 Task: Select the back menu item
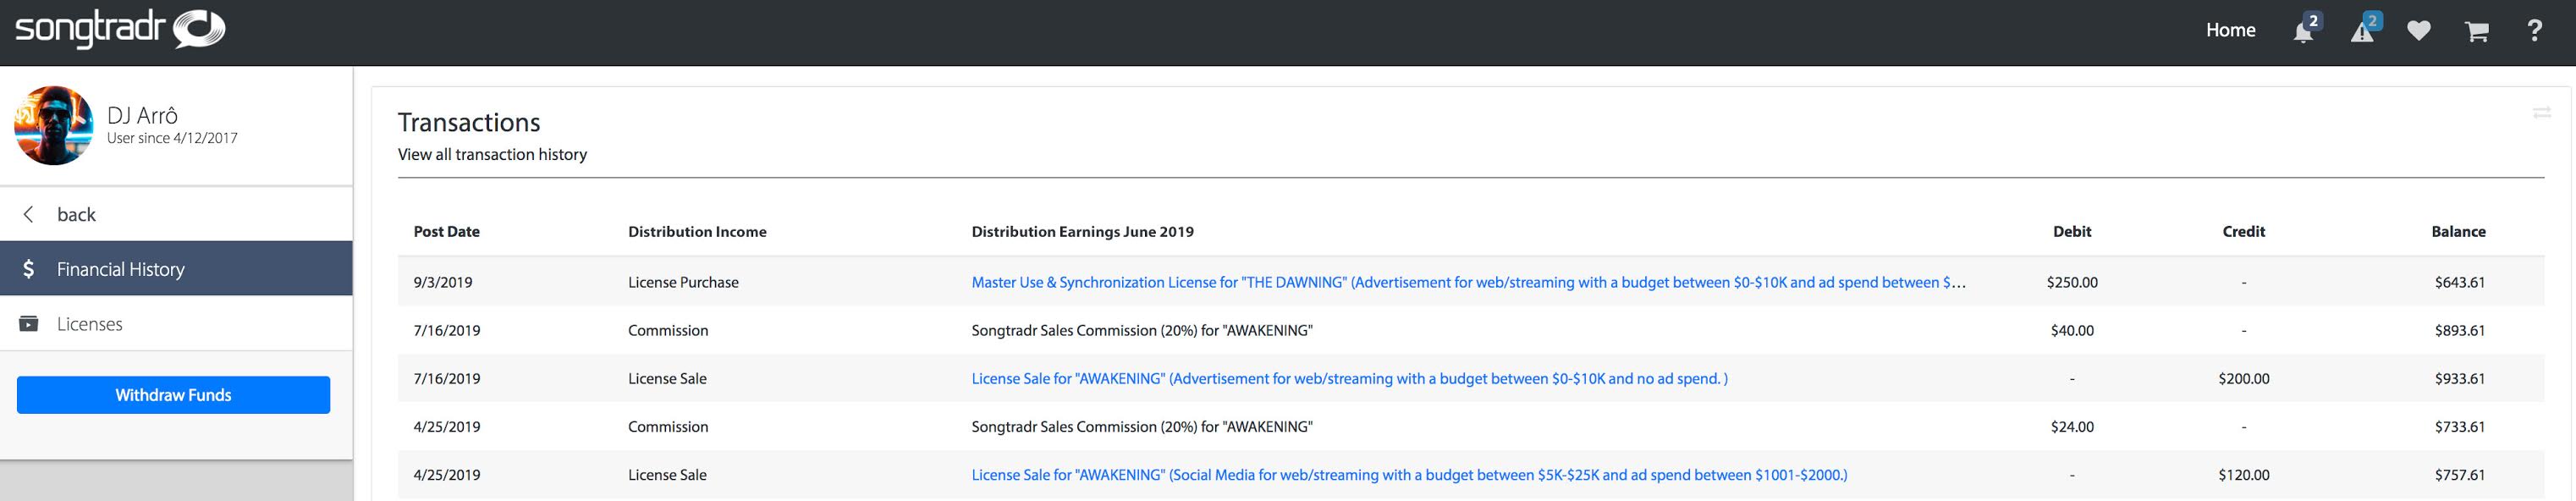(176, 214)
